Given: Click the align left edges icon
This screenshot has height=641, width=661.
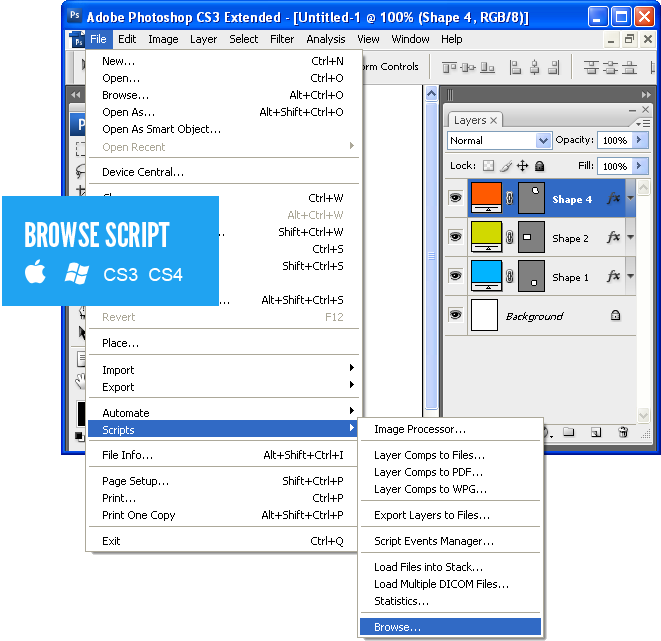Looking at the screenshot, I should (x=515, y=67).
